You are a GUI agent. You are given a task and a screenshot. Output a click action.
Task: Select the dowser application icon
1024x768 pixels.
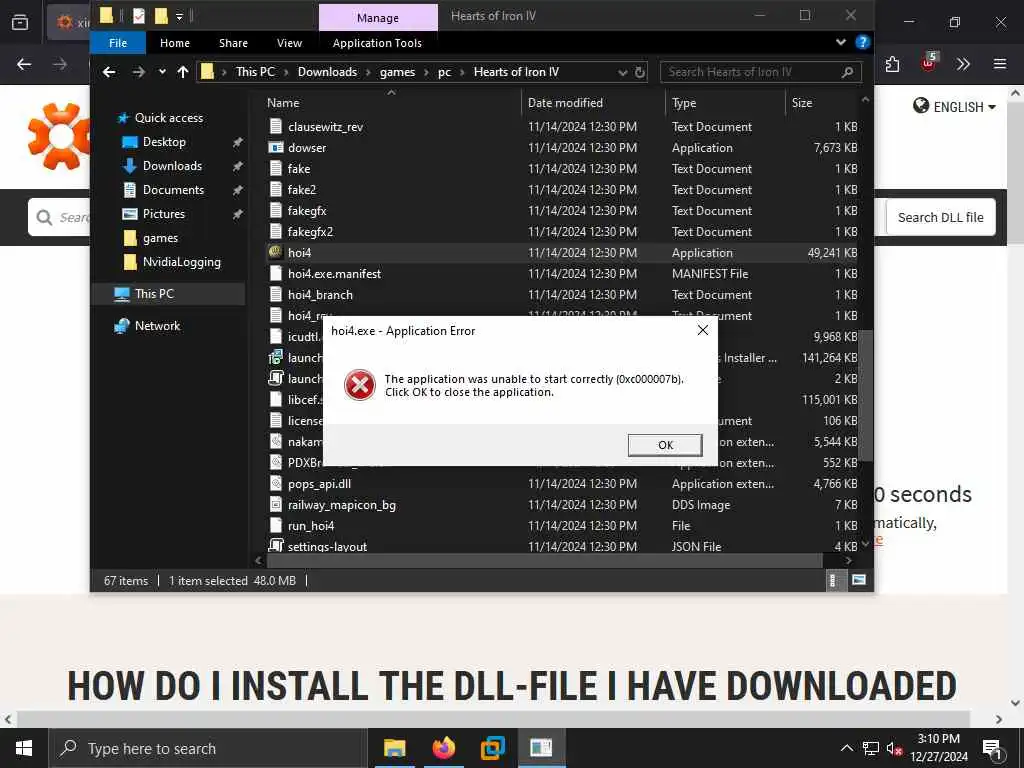[276, 148]
